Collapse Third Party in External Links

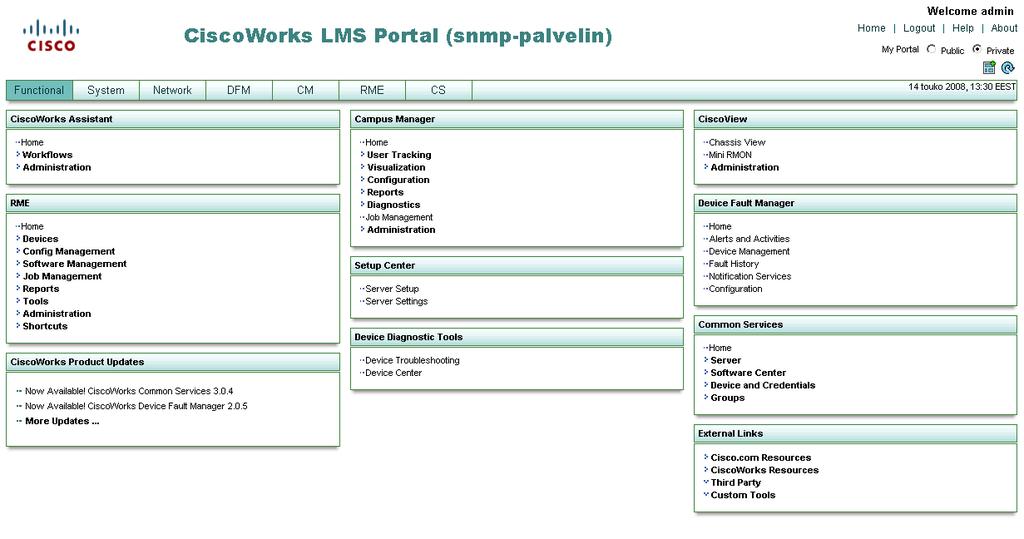click(x=735, y=483)
